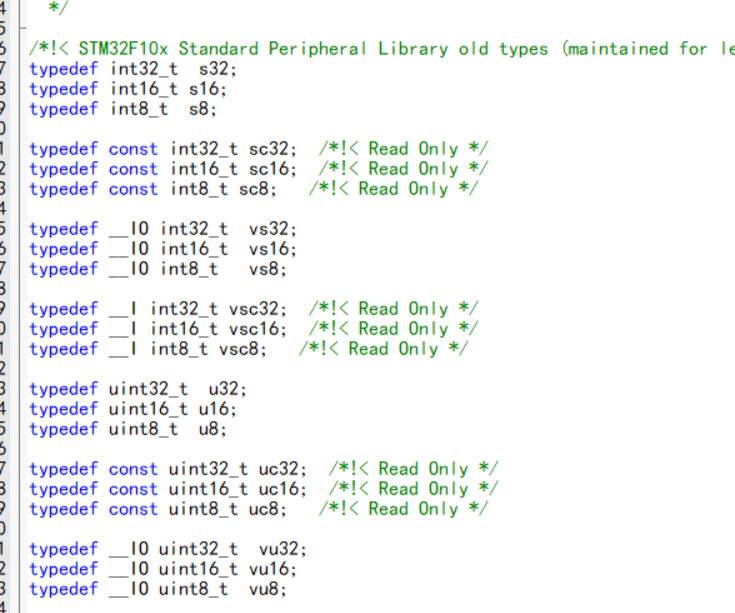Click '__IO' qualifier on the vu16 line
The image size is (735, 613).
click(129, 569)
